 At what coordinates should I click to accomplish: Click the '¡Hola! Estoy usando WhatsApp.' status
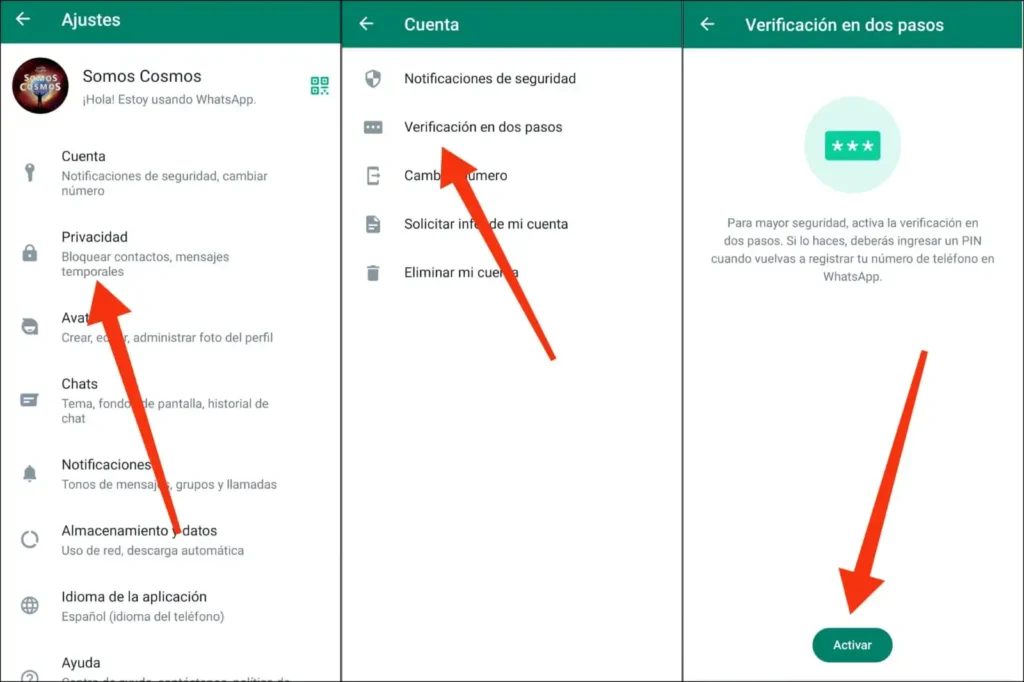[x=169, y=99]
